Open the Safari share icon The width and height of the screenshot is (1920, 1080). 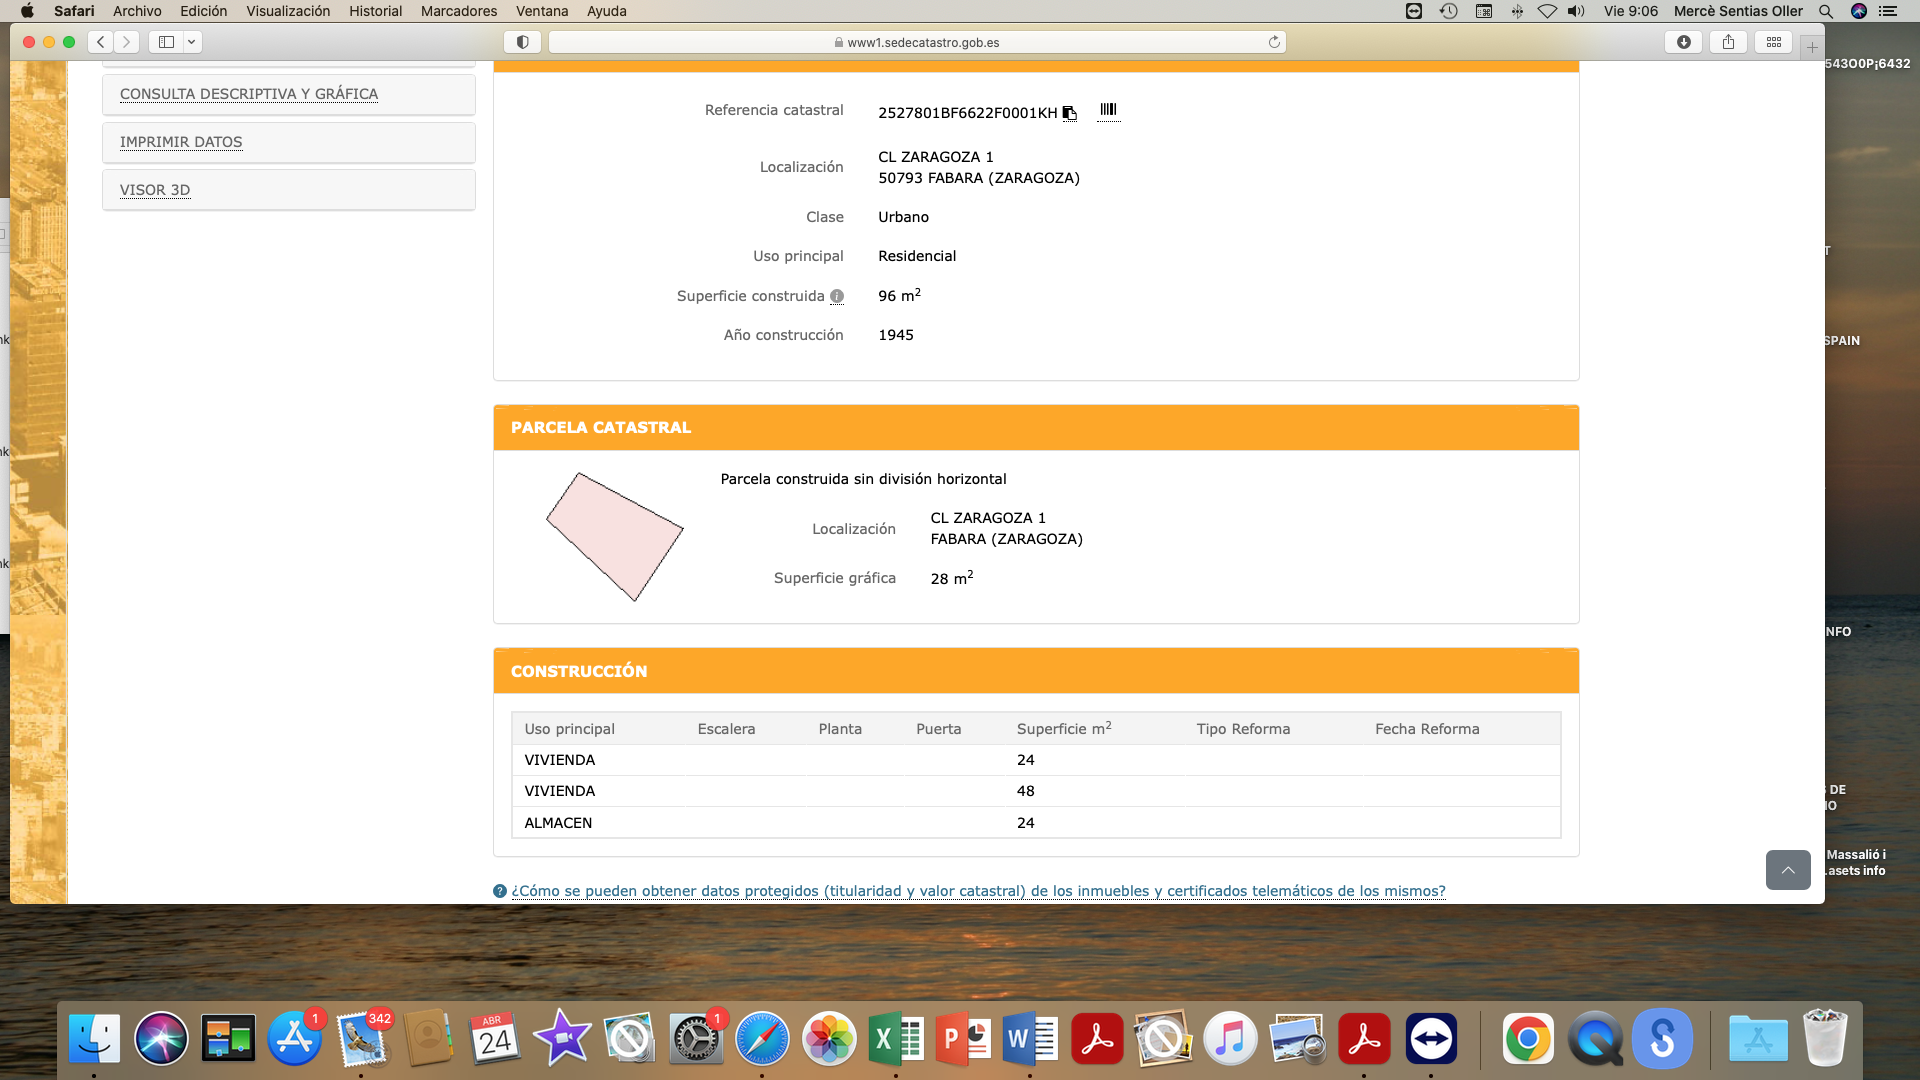[1728, 42]
